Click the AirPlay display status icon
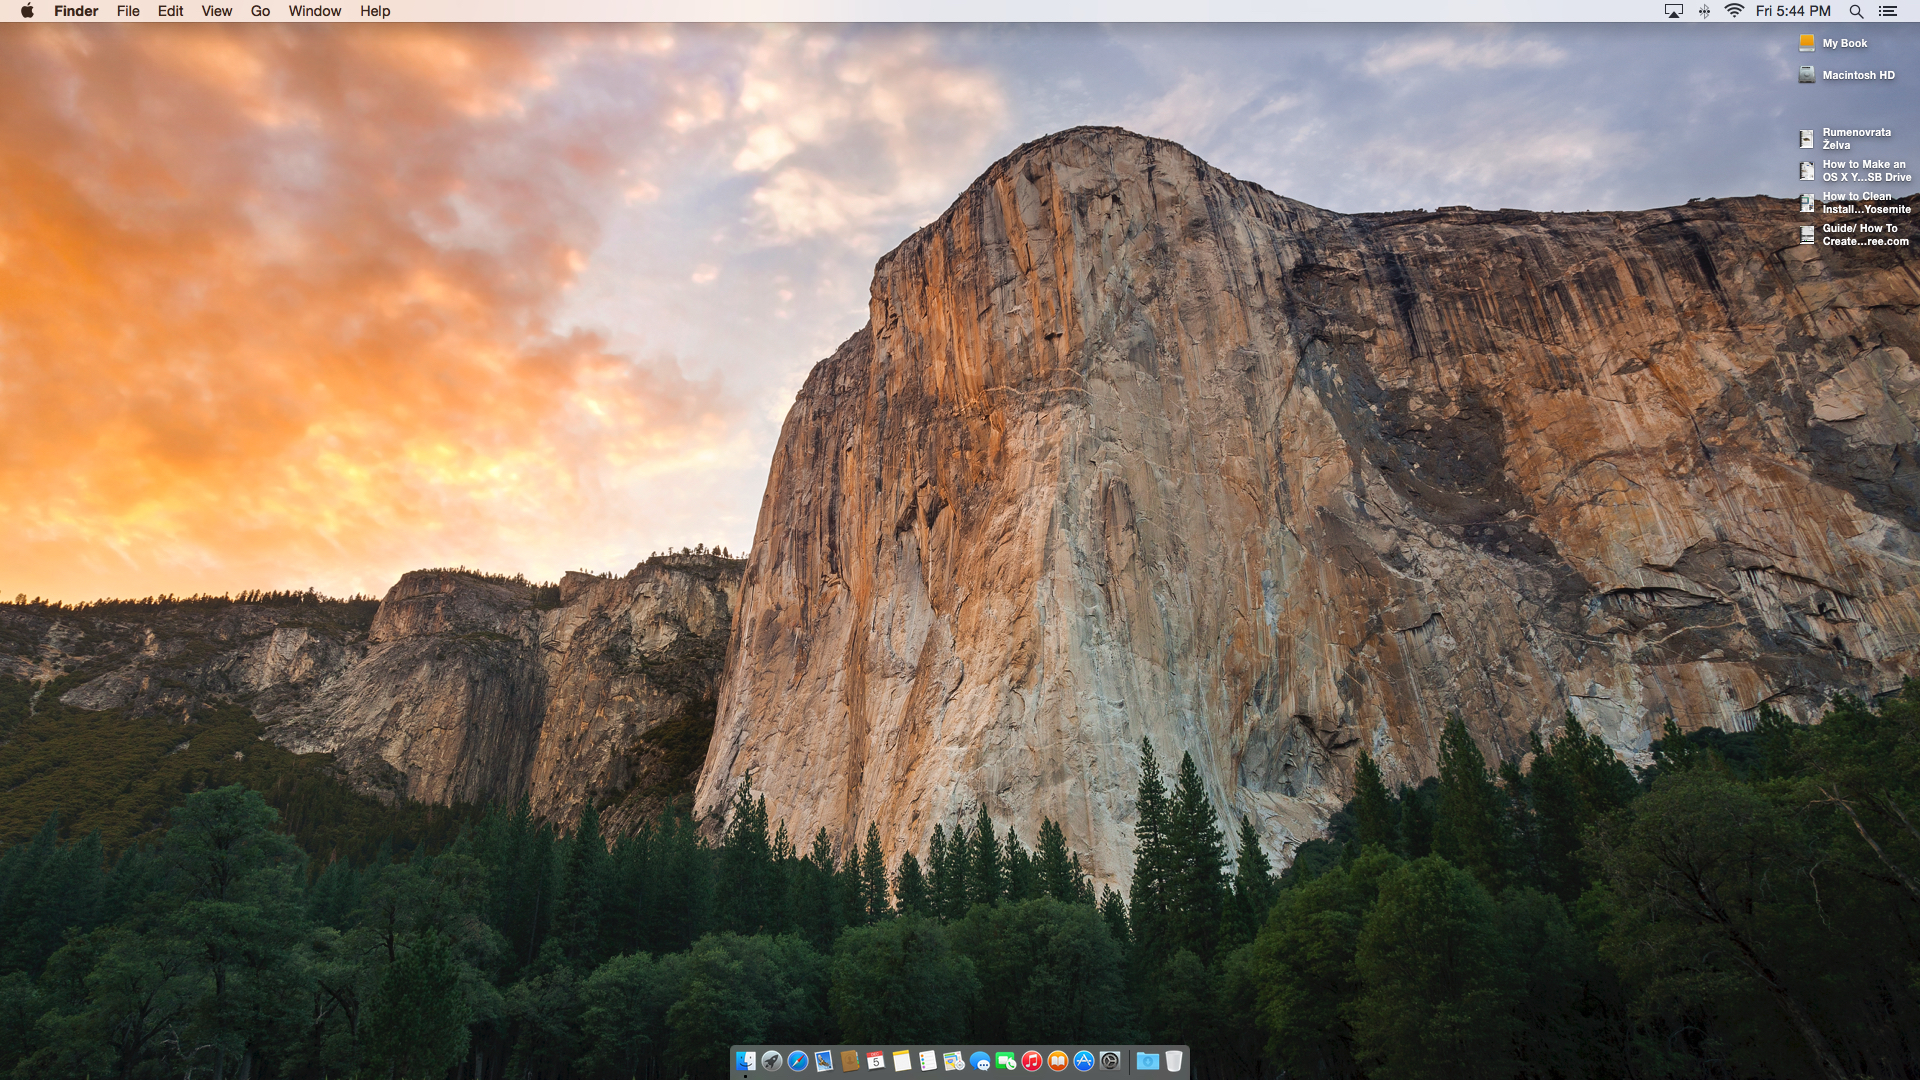1920x1080 pixels. point(1673,11)
